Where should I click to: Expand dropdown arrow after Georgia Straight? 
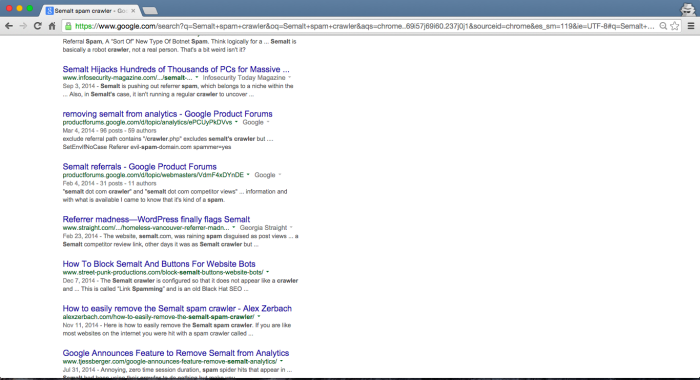pos(292,228)
